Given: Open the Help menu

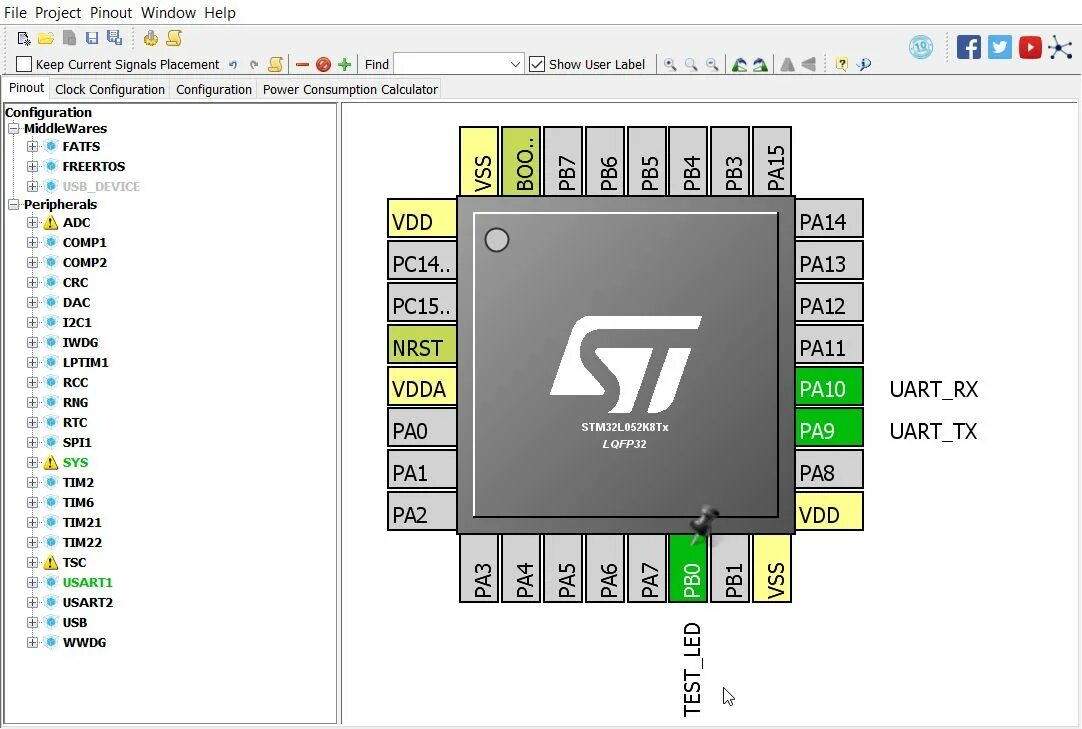Looking at the screenshot, I should [219, 12].
